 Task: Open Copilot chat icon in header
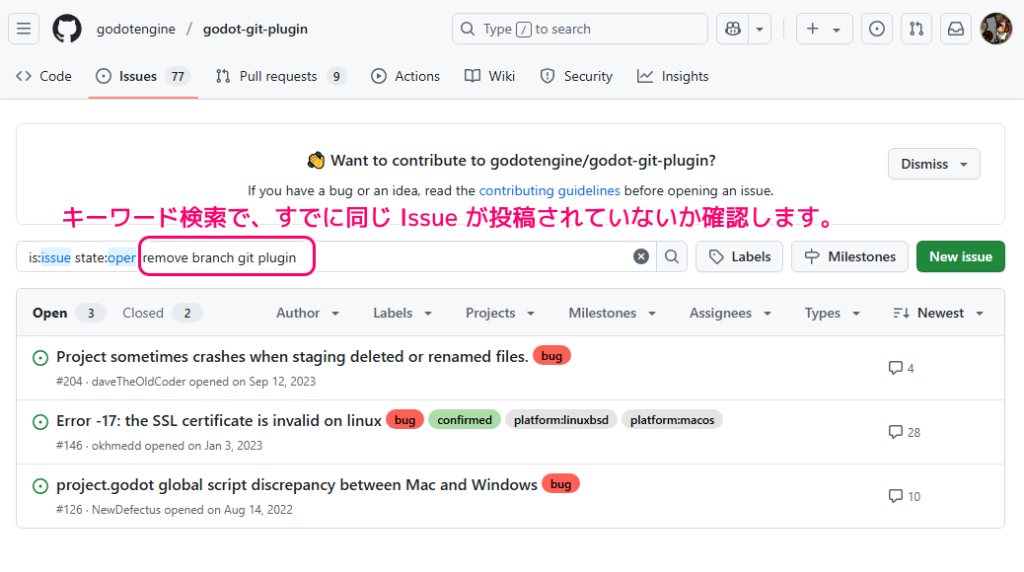coord(733,29)
